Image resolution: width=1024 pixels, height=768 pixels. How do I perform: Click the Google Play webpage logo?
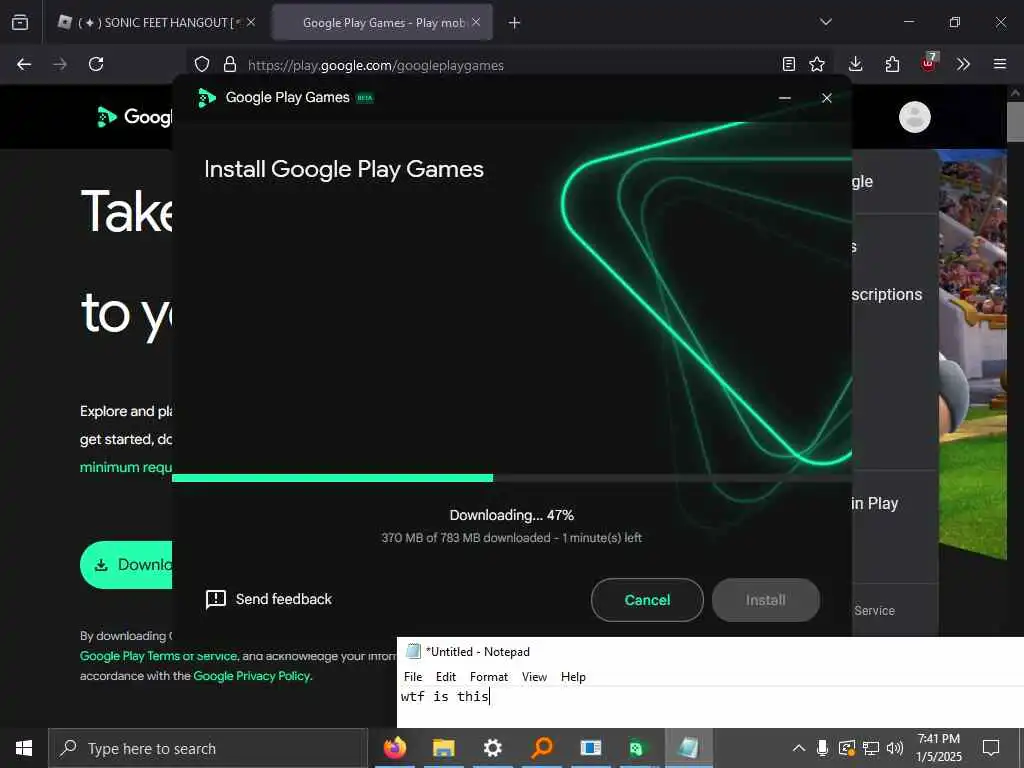(134, 117)
